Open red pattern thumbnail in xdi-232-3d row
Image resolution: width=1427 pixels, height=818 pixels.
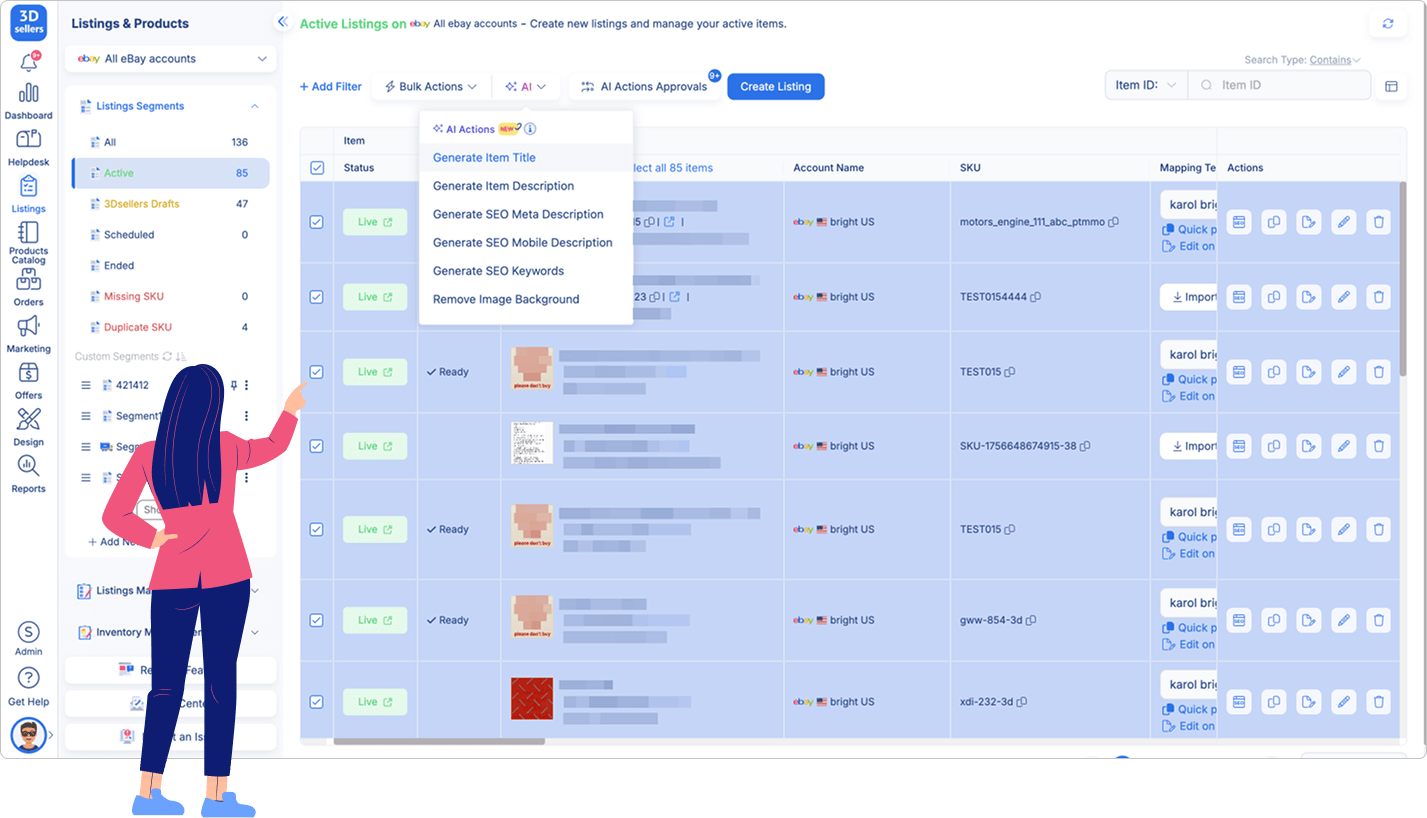coord(531,698)
